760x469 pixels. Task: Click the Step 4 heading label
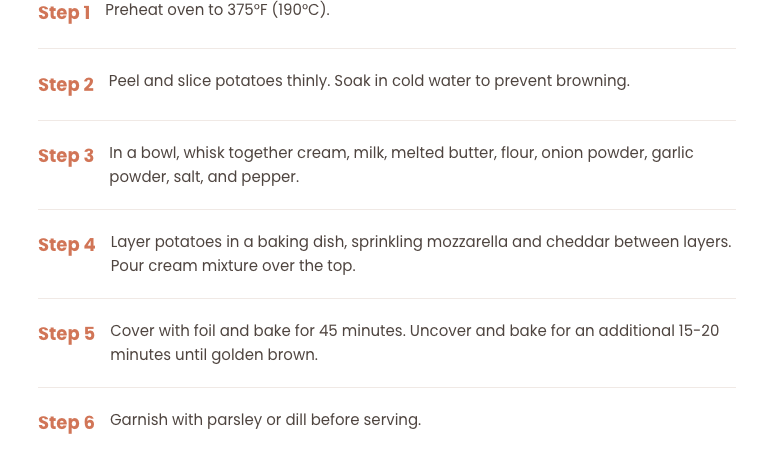[67, 245]
